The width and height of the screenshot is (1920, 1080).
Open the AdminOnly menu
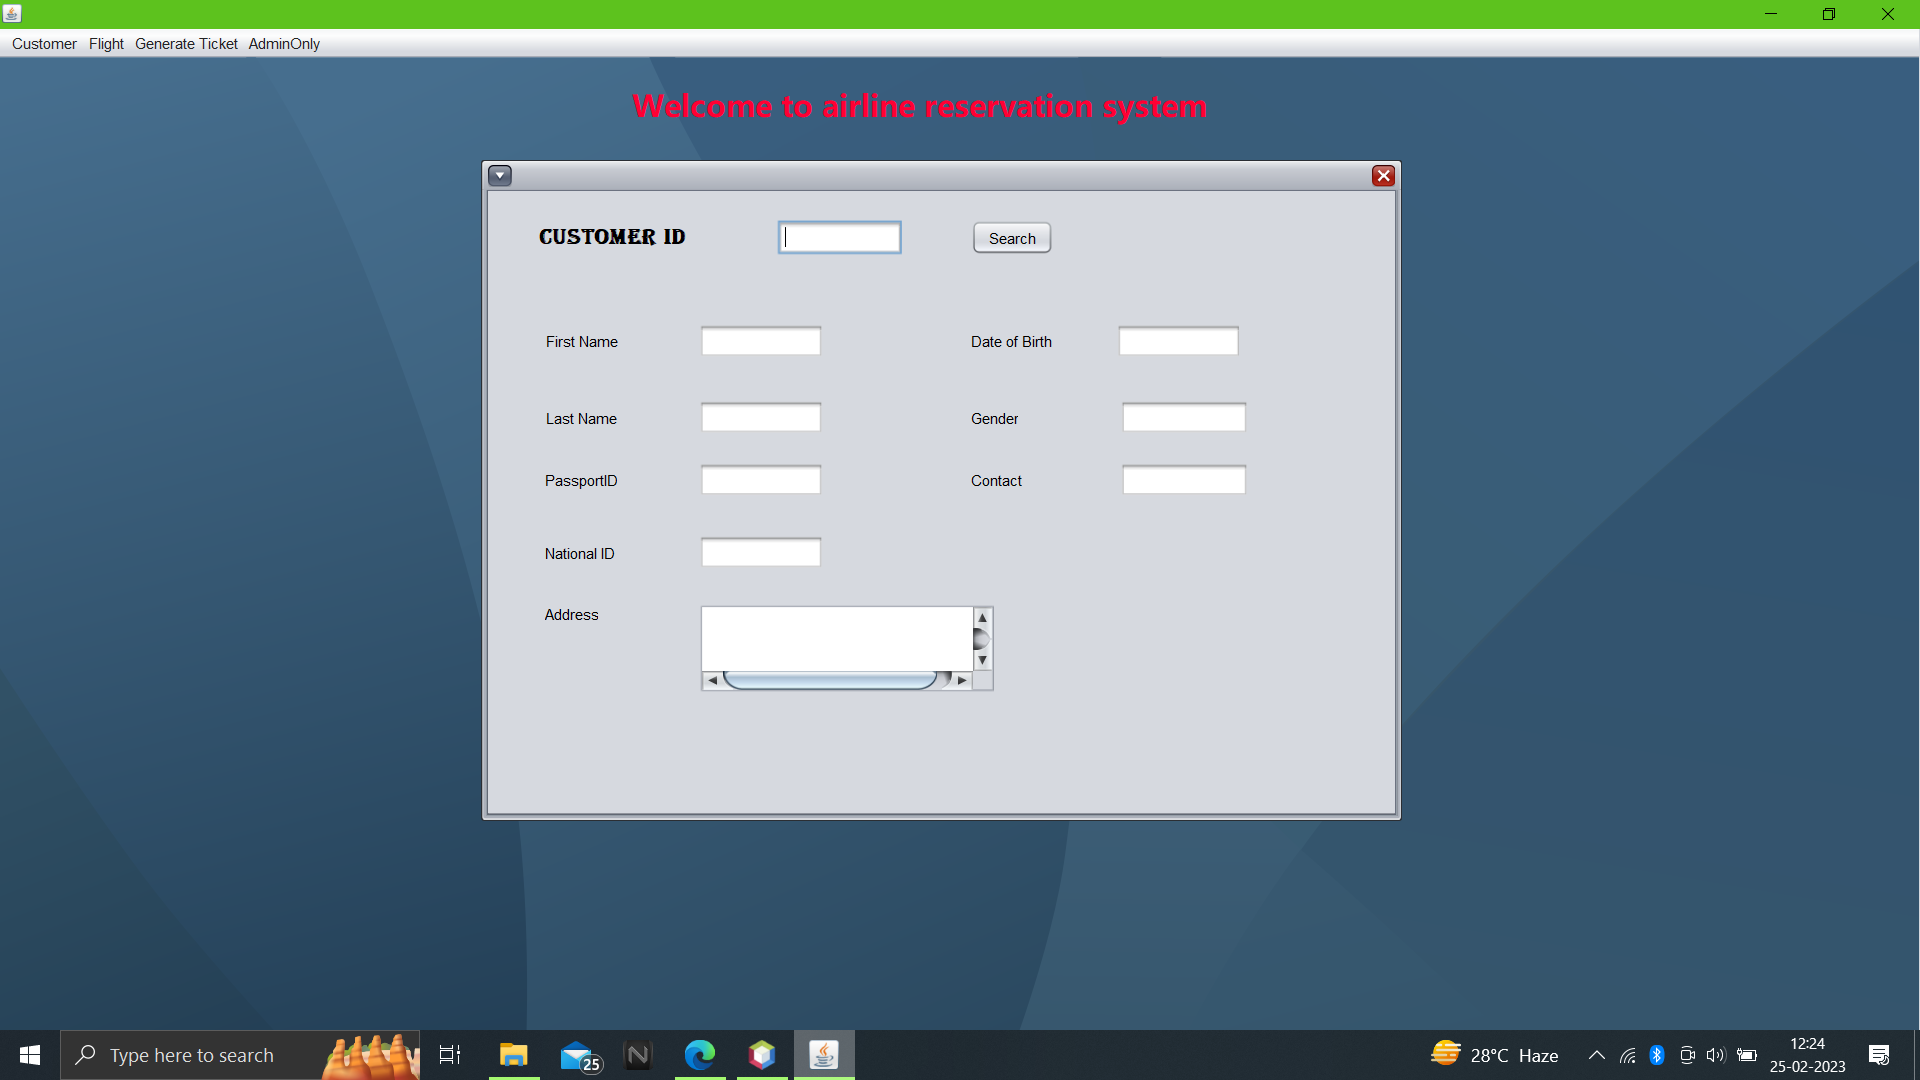click(x=284, y=43)
